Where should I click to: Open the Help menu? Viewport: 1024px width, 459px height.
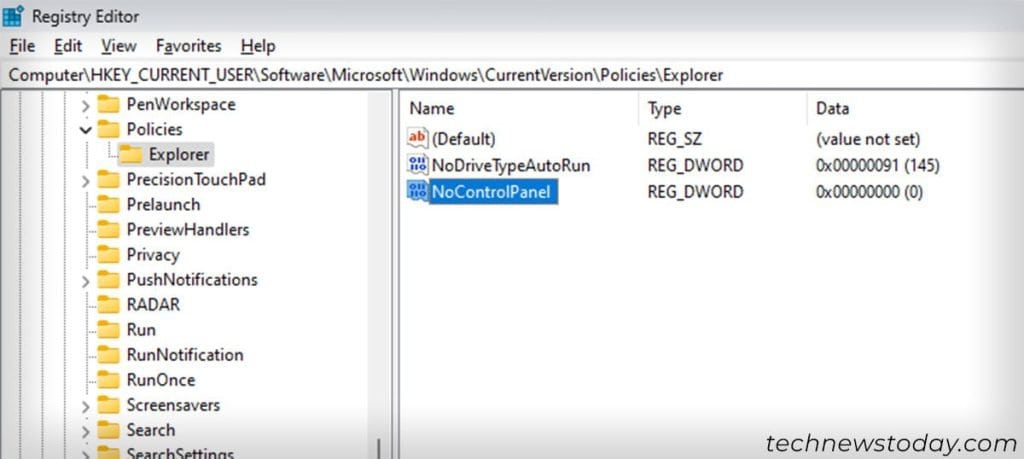click(x=258, y=46)
